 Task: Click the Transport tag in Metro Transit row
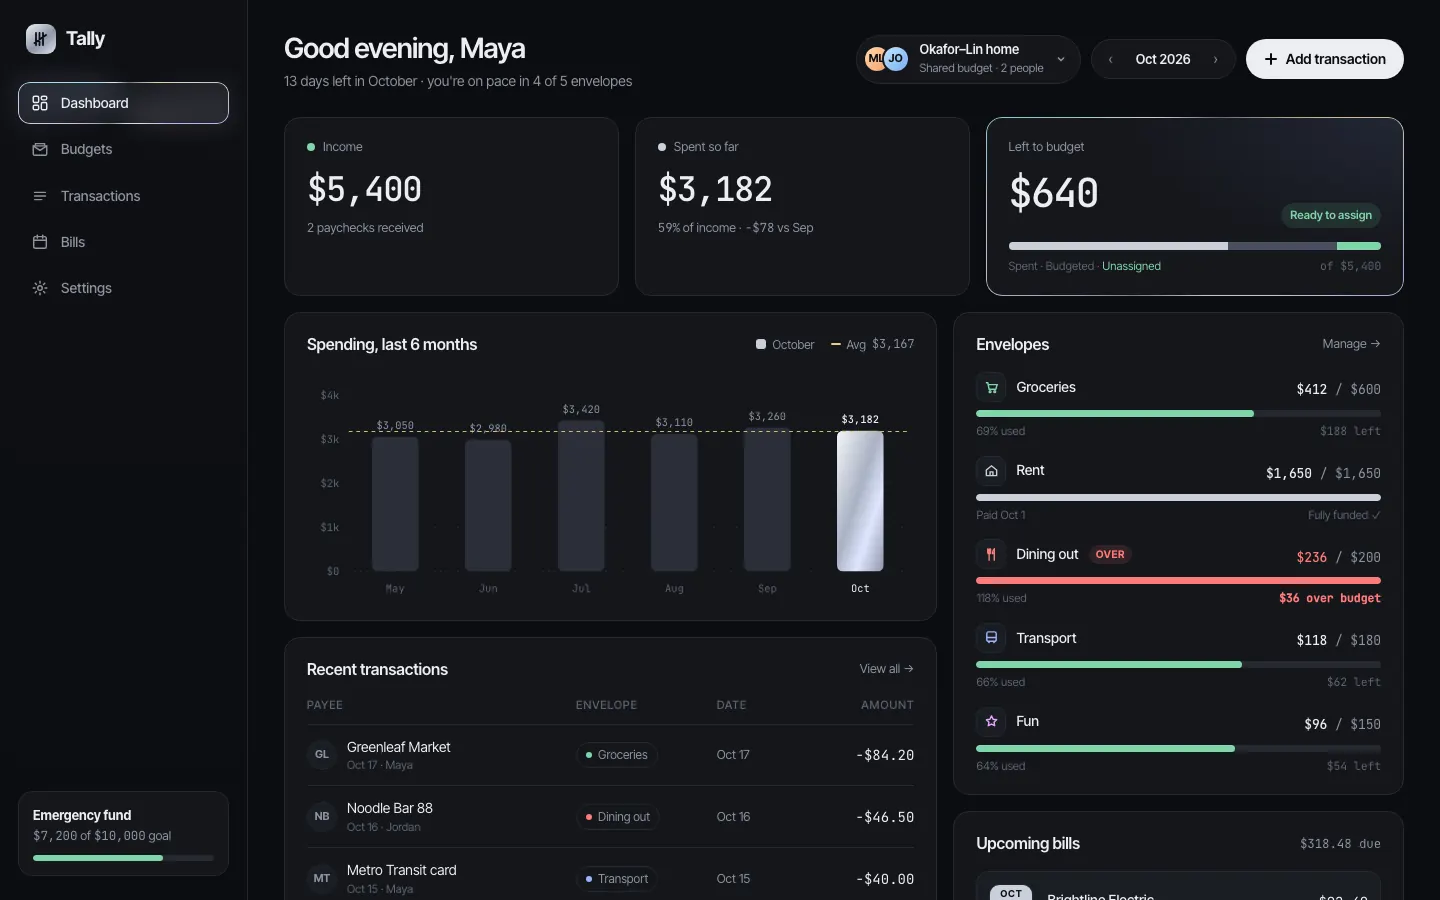tap(616, 879)
